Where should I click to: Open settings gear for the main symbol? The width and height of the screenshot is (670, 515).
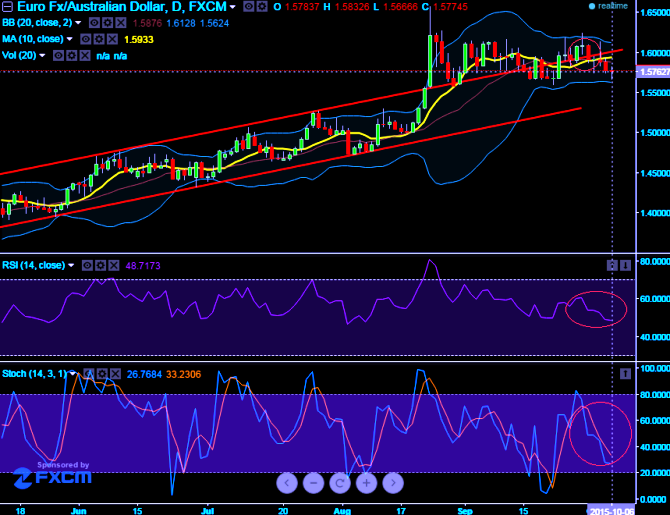point(262,6)
